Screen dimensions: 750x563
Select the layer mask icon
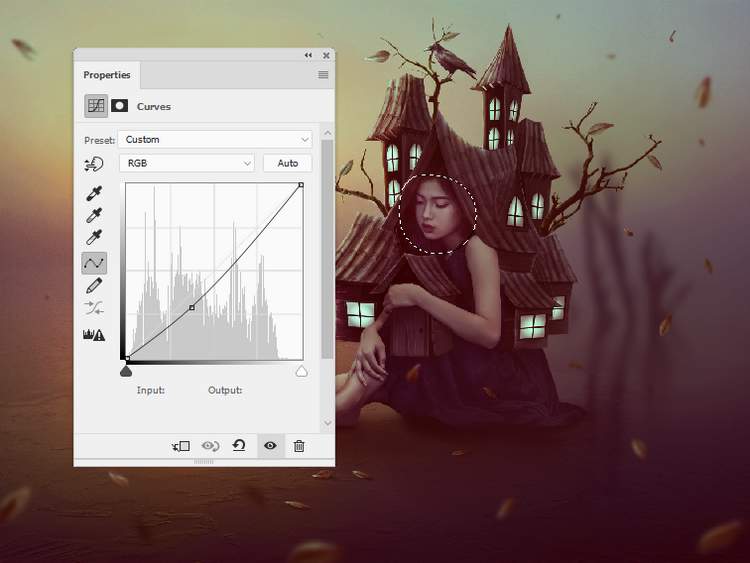120,106
